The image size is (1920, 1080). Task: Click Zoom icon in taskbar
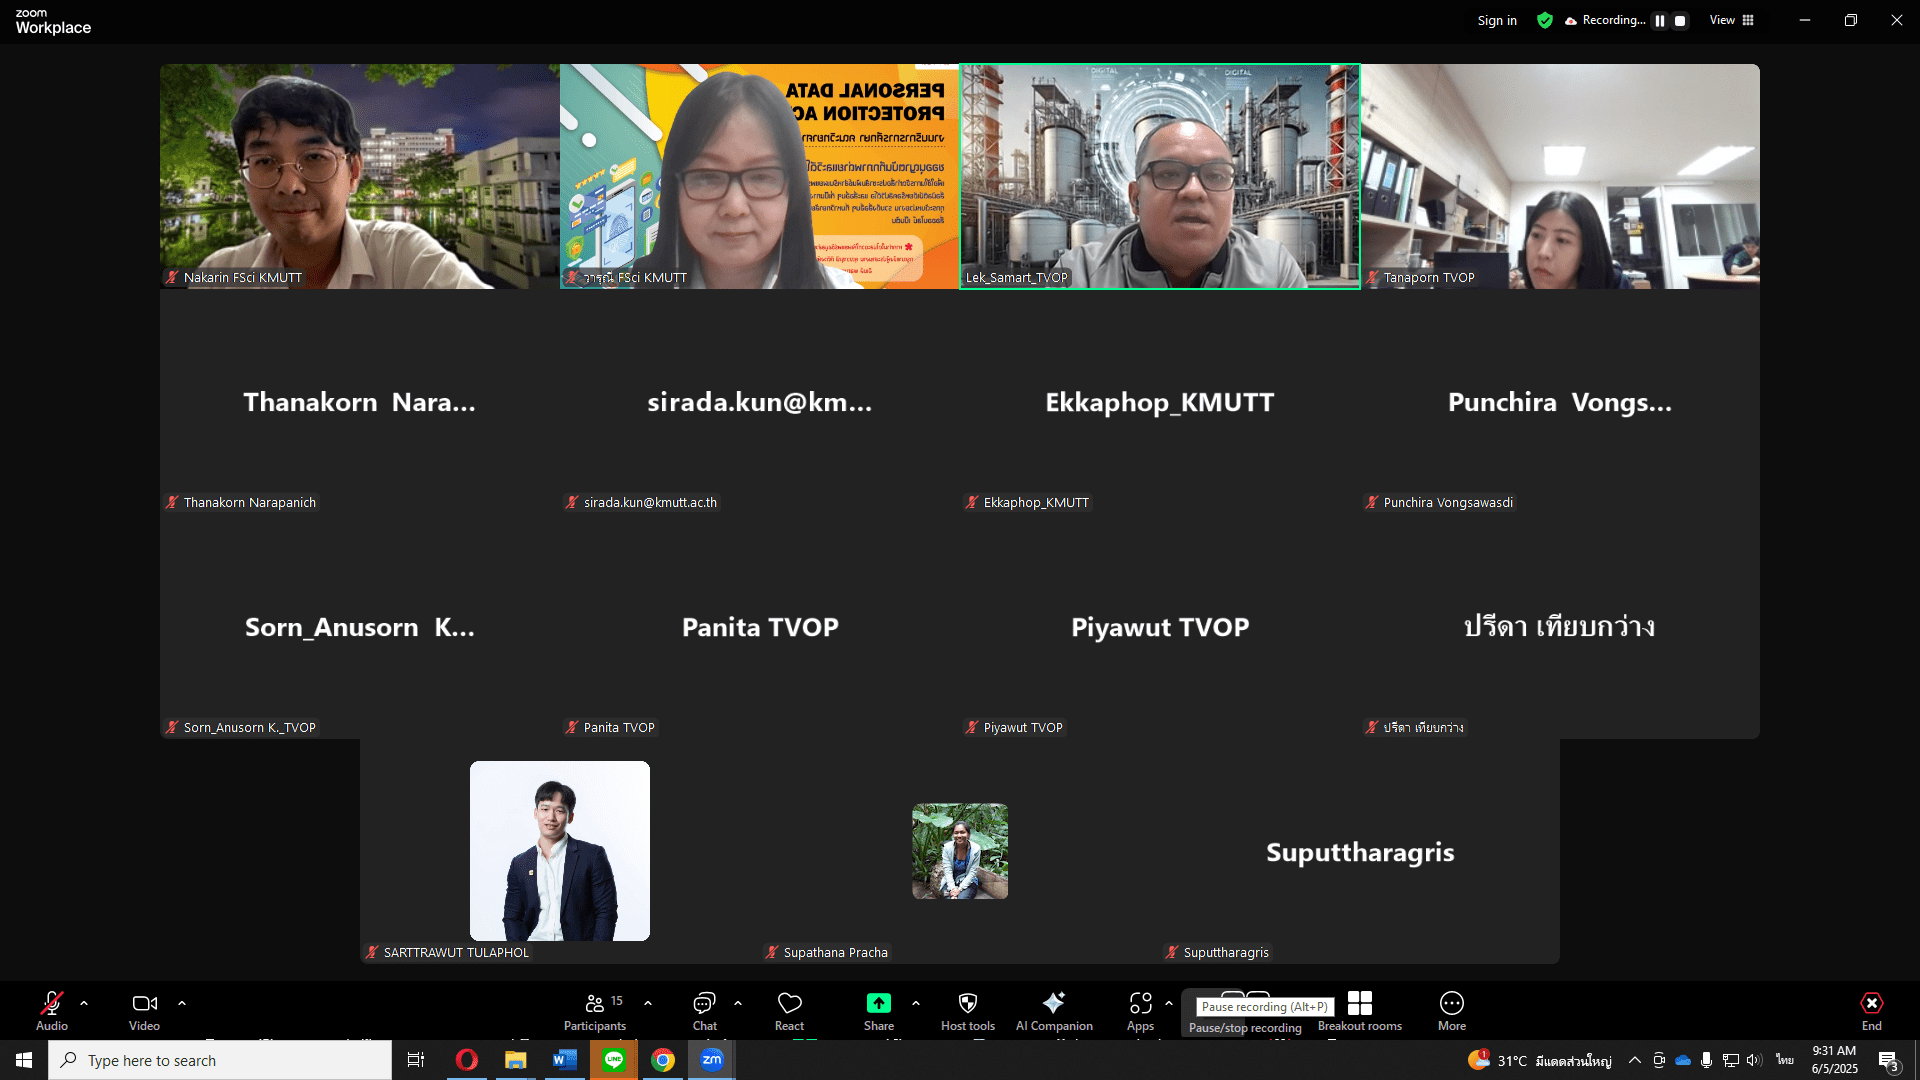pos(711,1060)
